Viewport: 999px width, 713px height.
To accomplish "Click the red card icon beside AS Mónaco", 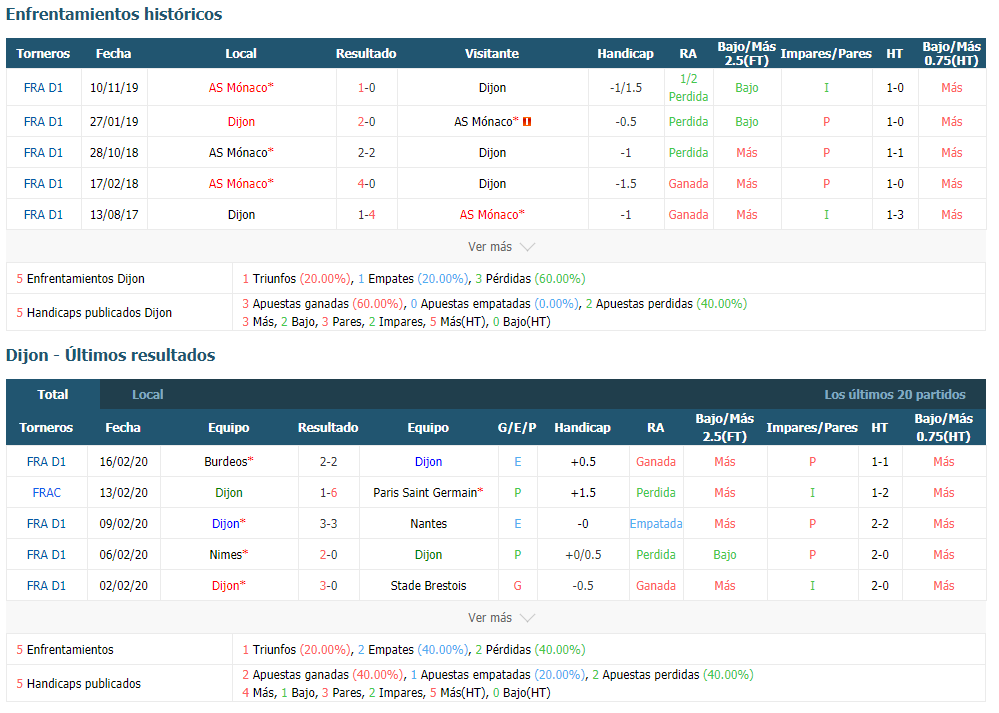I will click(527, 122).
